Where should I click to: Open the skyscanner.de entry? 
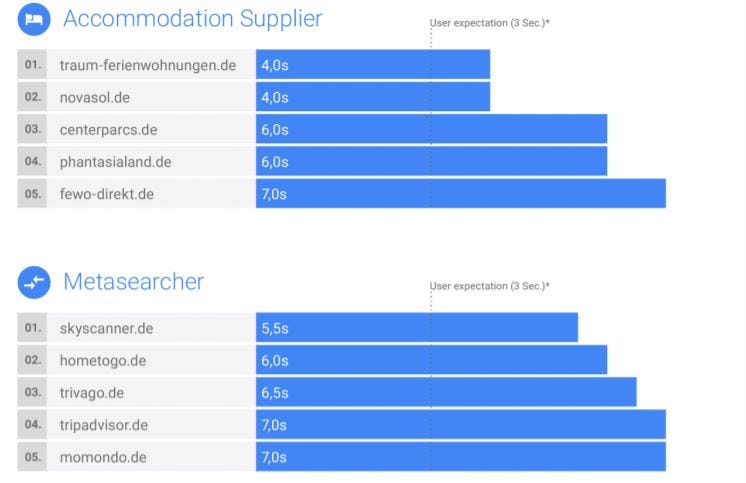click(106, 328)
